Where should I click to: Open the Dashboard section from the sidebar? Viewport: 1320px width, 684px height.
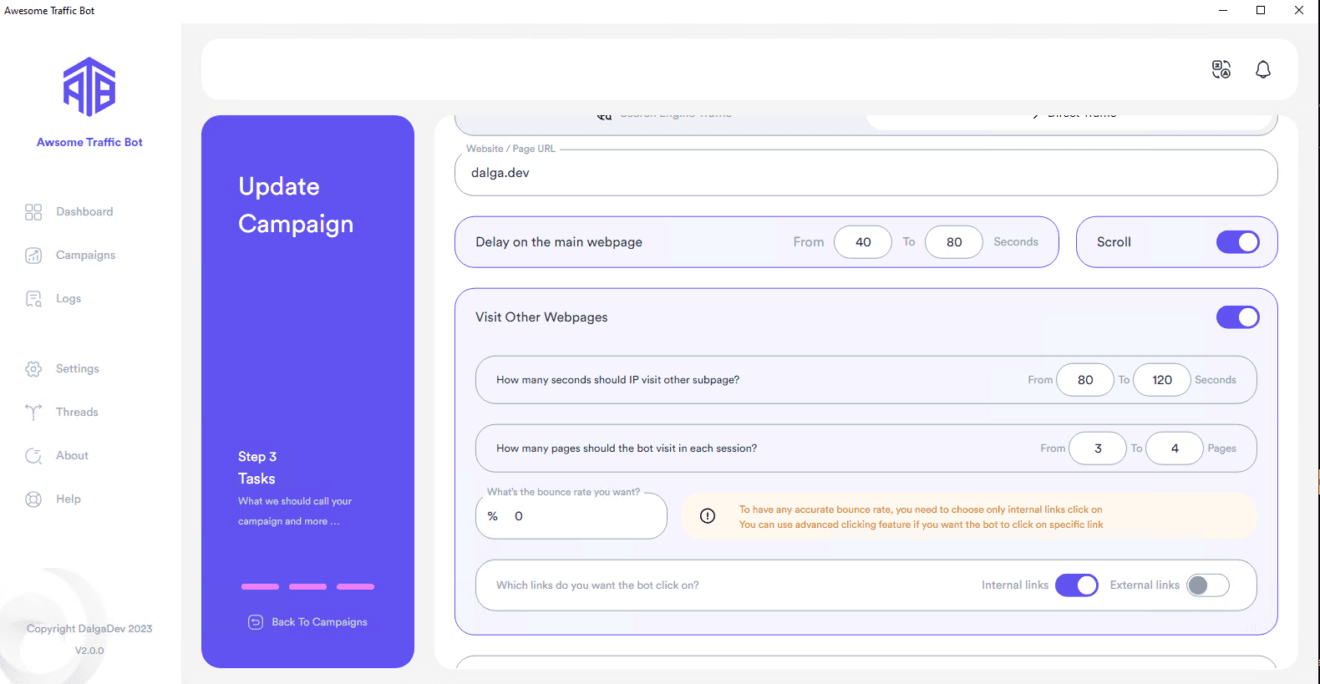point(84,211)
